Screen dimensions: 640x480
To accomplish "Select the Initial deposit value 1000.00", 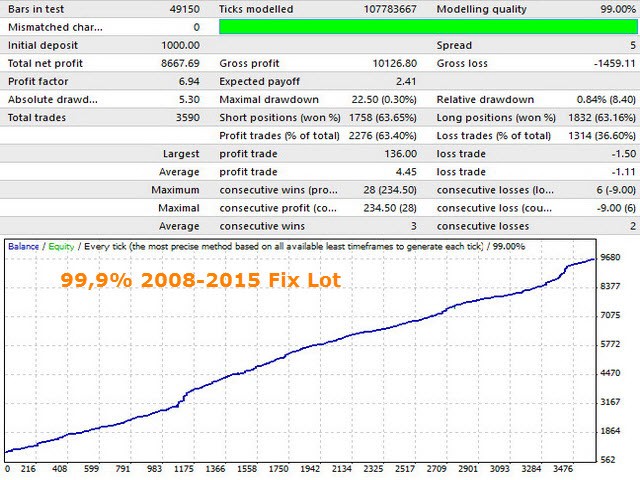I will (x=180, y=45).
